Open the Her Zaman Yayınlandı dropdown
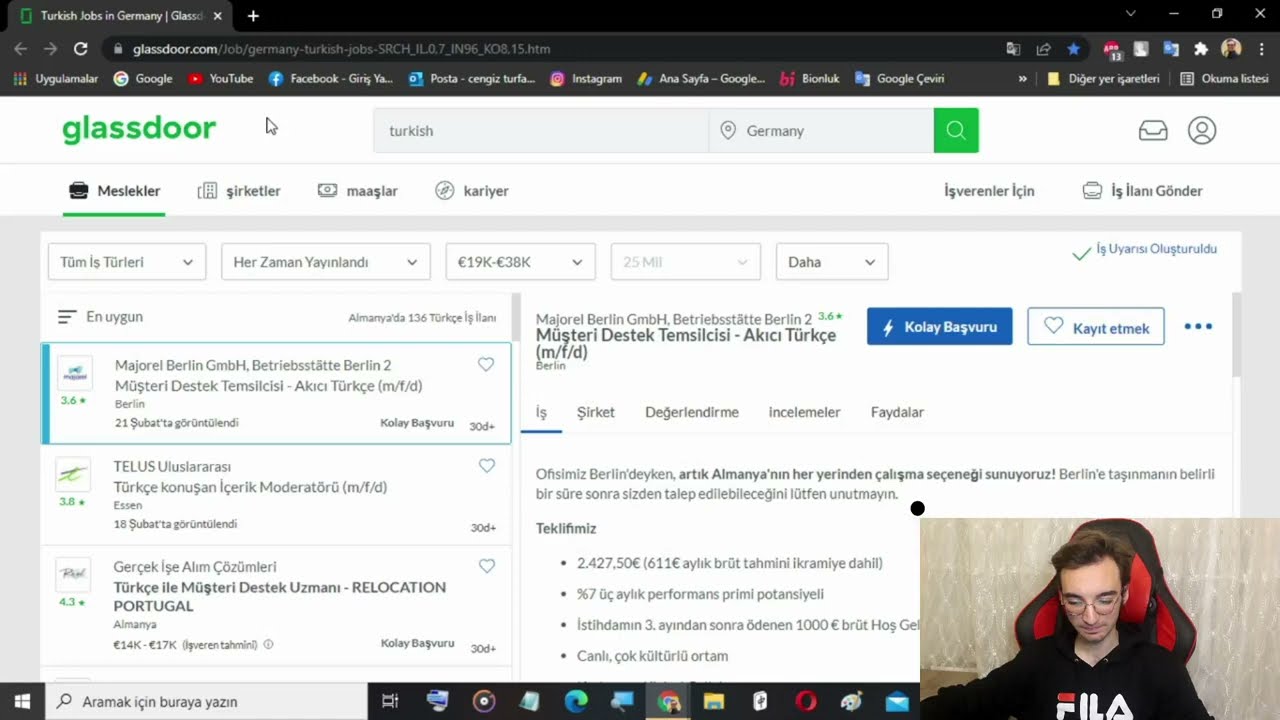This screenshot has width=1280, height=720. coord(326,262)
